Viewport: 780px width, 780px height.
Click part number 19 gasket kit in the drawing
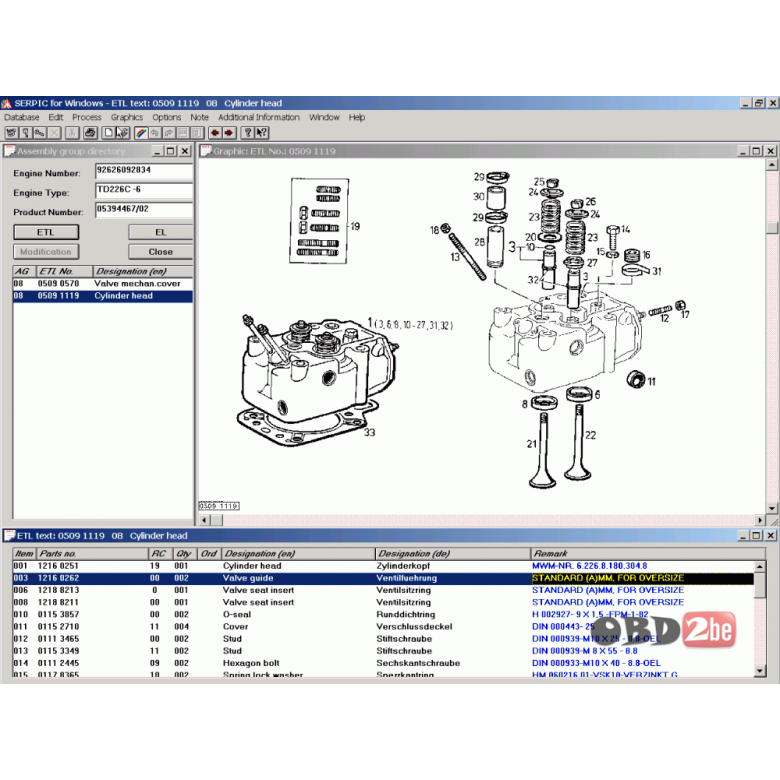click(x=355, y=226)
